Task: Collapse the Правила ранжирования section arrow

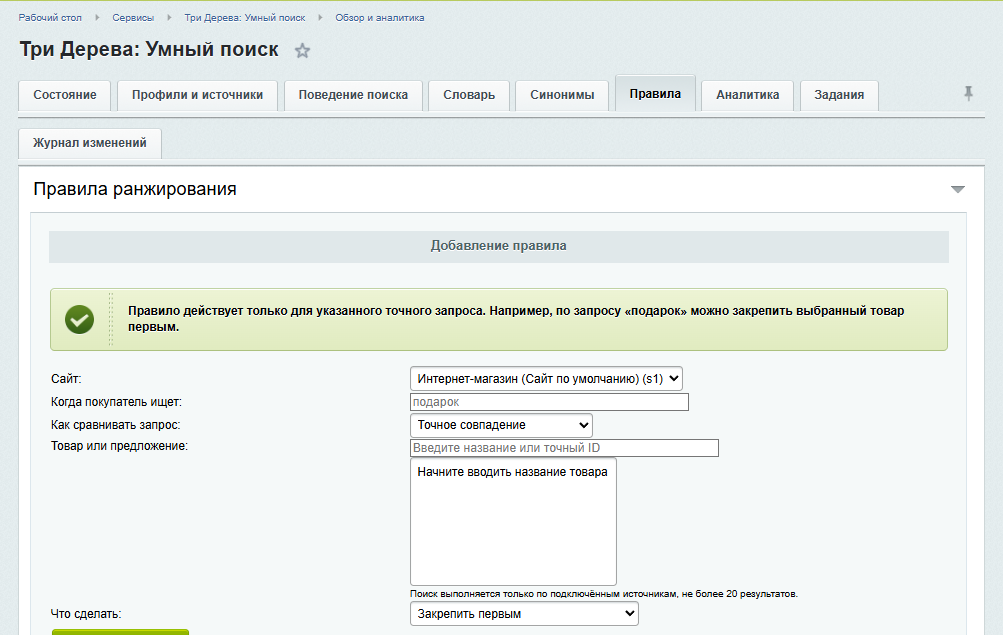Action: (957, 189)
